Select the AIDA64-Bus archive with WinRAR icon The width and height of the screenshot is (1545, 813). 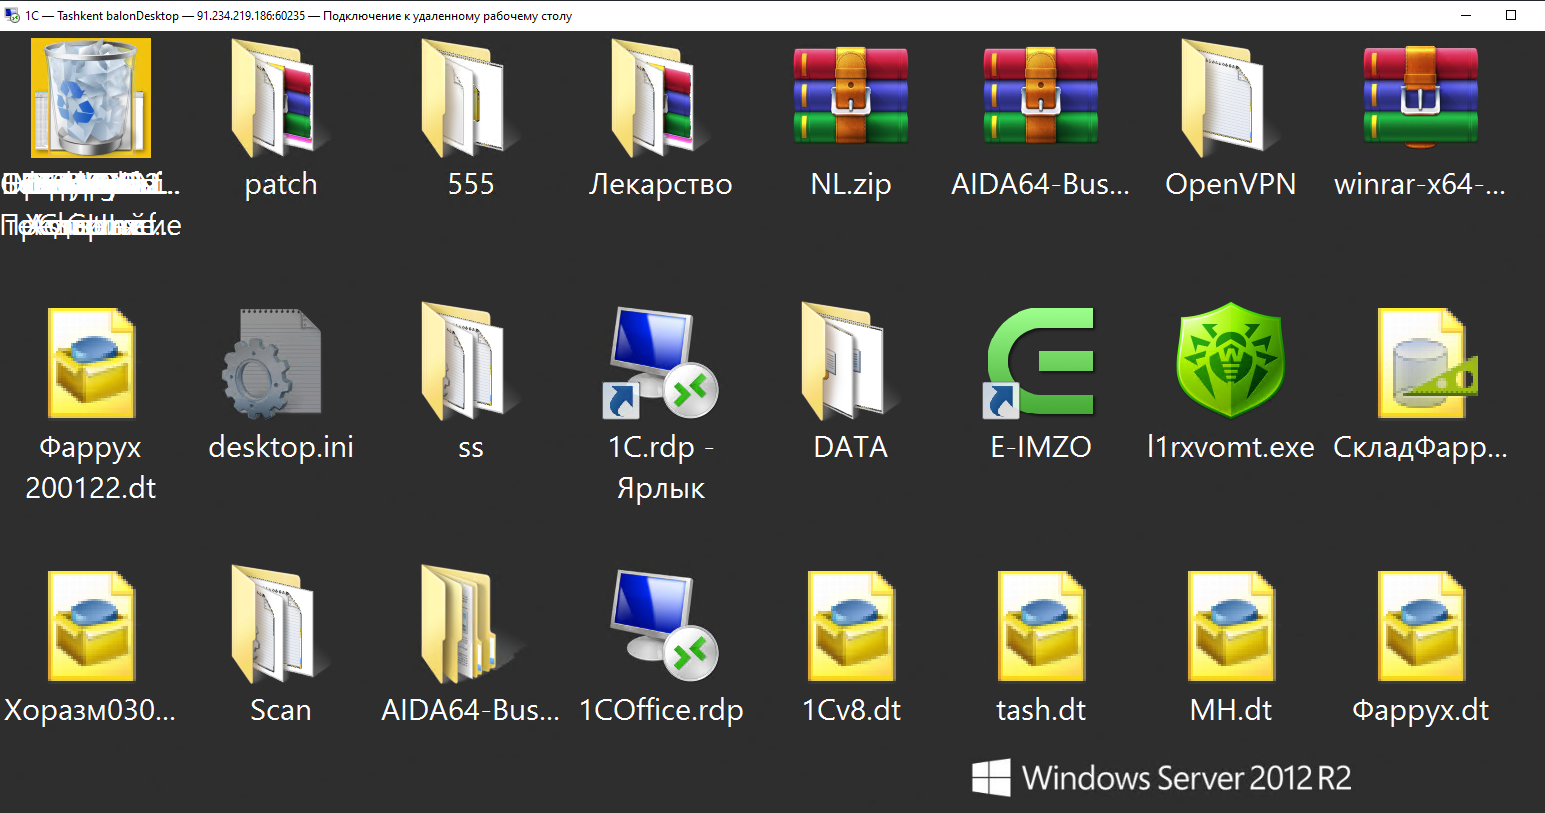(x=1041, y=98)
